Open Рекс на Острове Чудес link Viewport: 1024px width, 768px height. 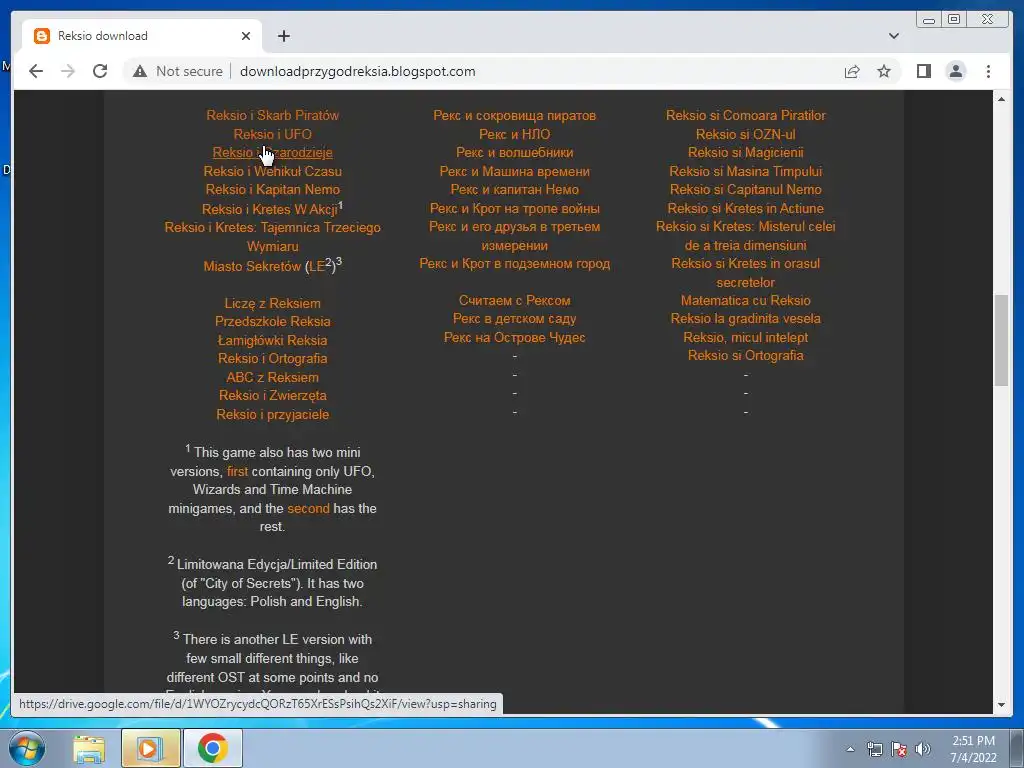[x=515, y=338]
